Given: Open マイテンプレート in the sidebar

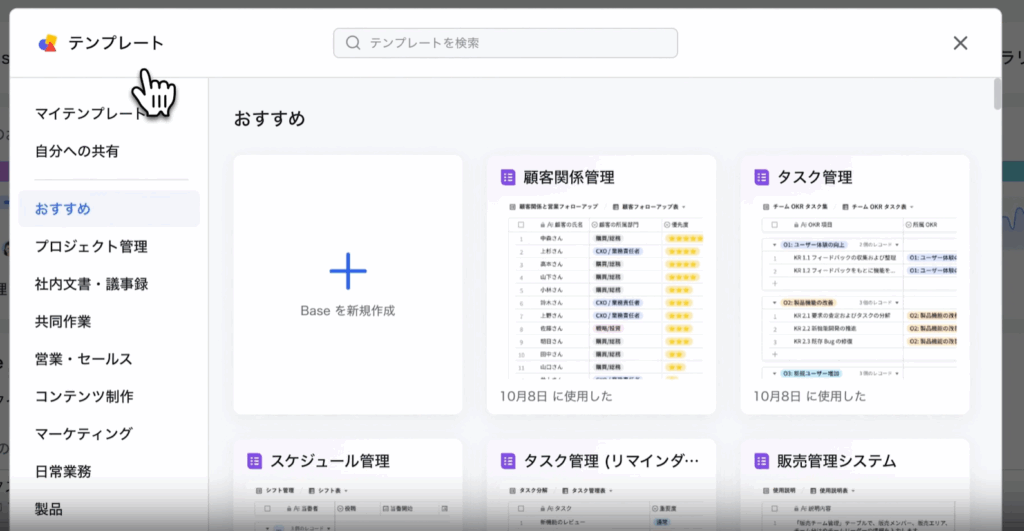Looking at the screenshot, I should tap(90, 113).
